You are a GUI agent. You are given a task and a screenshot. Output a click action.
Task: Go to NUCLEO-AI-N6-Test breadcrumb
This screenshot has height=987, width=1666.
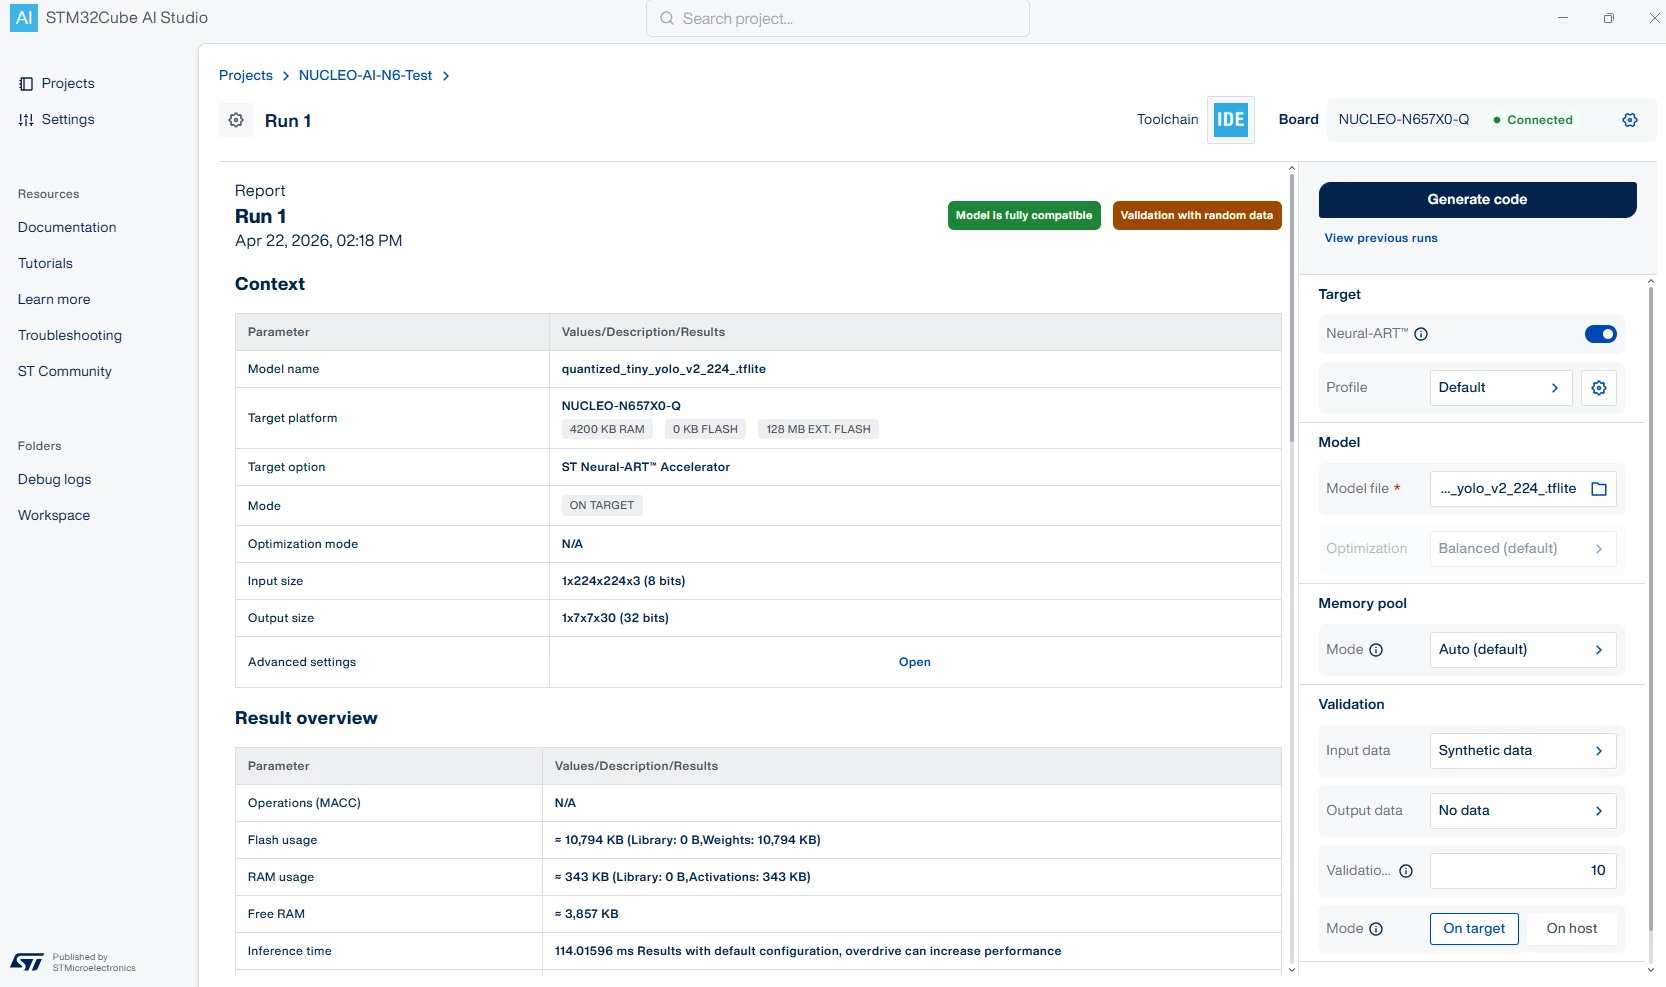coord(366,76)
